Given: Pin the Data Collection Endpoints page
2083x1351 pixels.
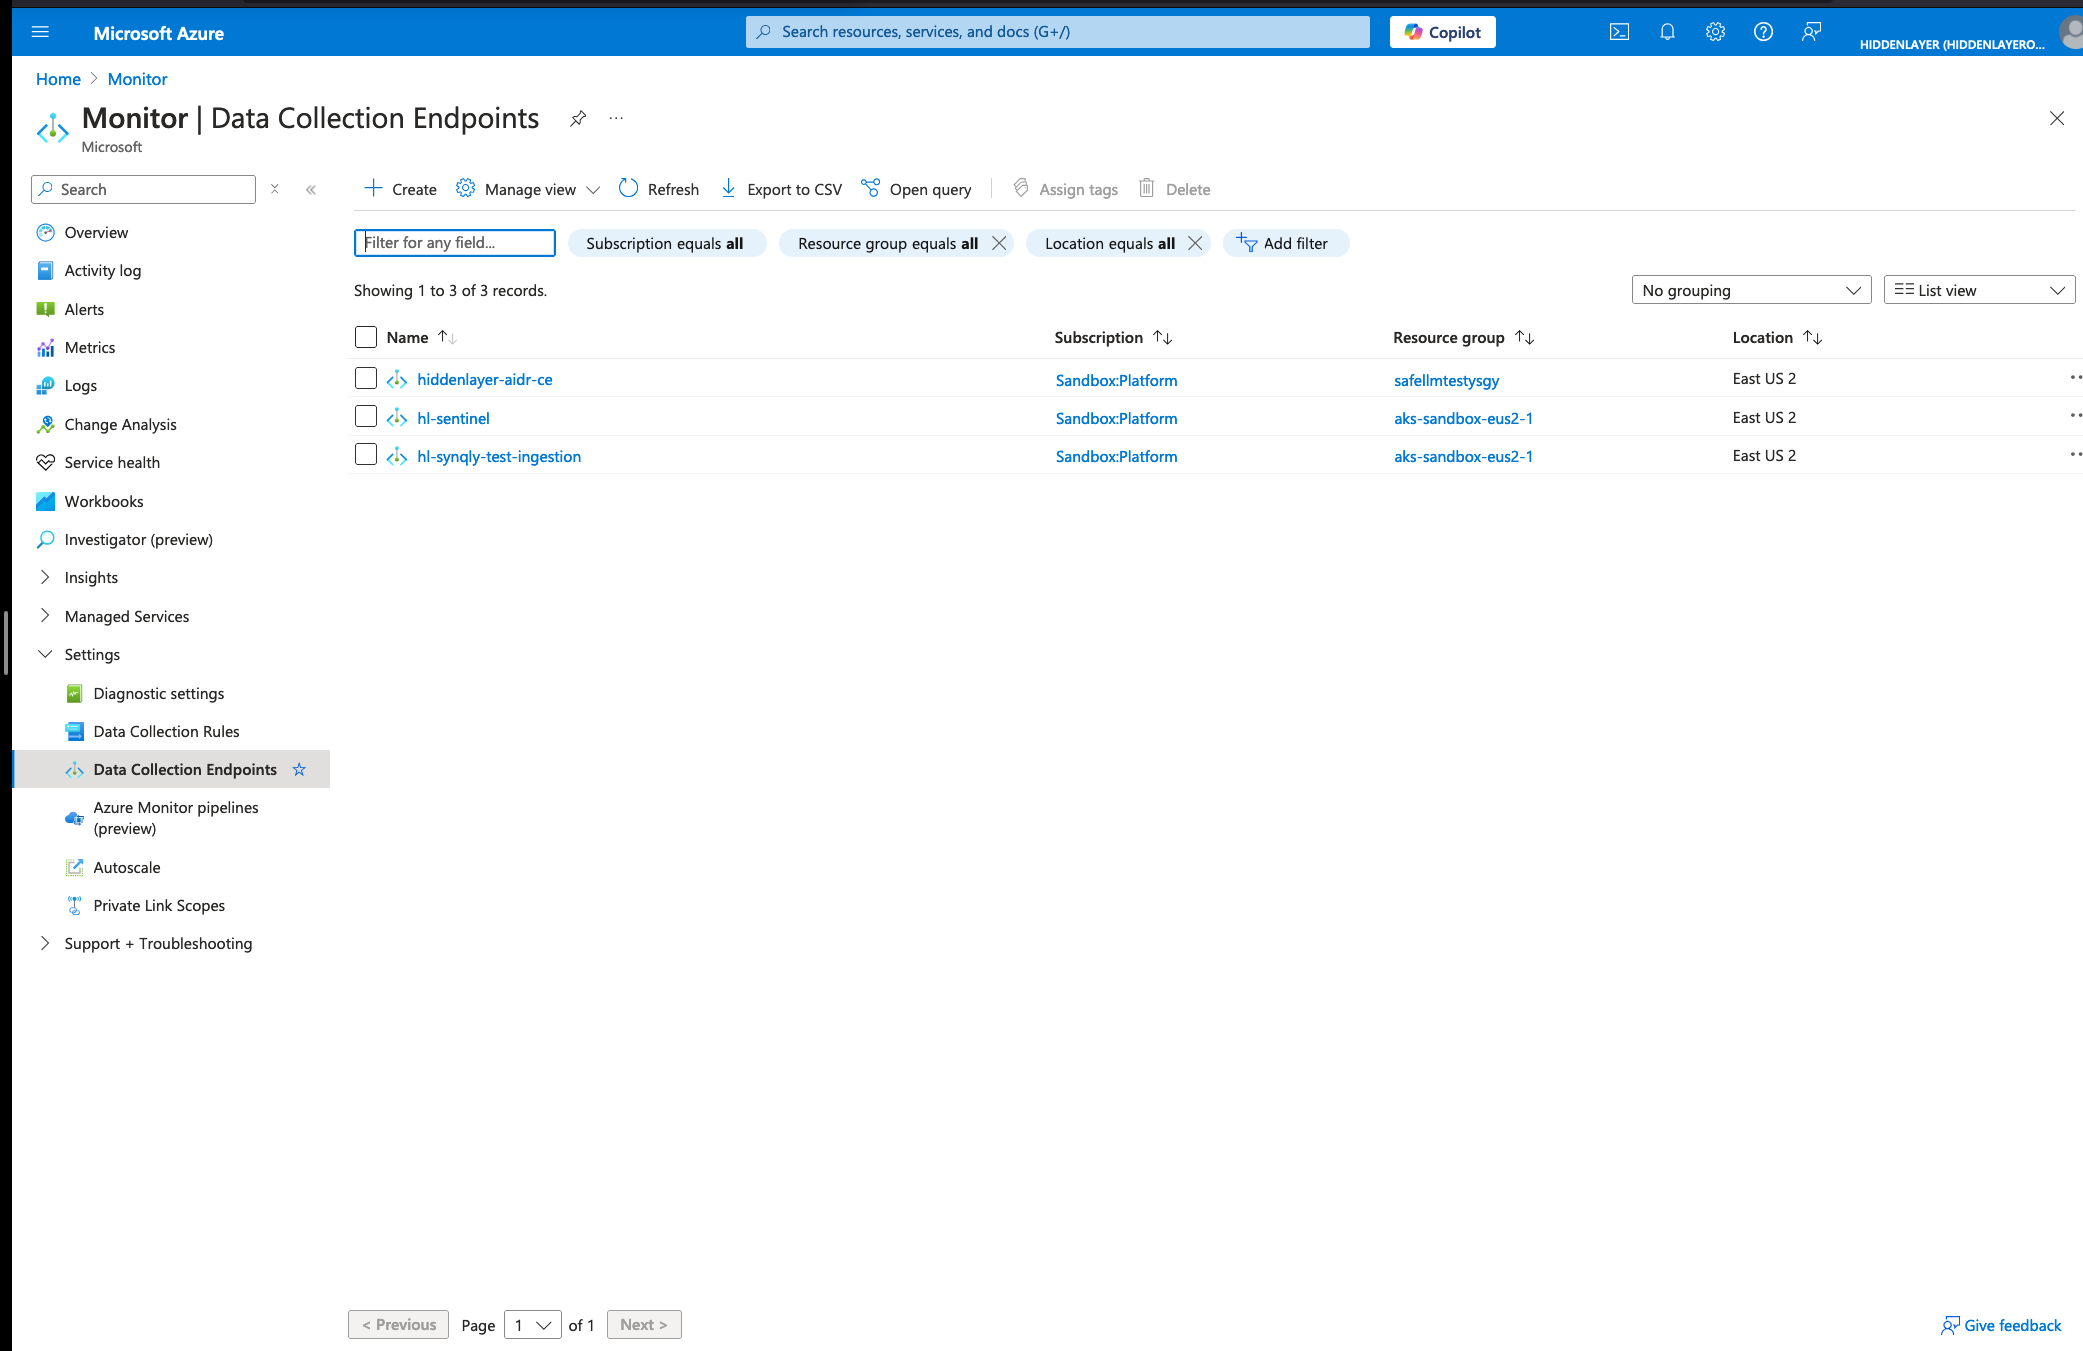Looking at the screenshot, I should click(578, 119).
